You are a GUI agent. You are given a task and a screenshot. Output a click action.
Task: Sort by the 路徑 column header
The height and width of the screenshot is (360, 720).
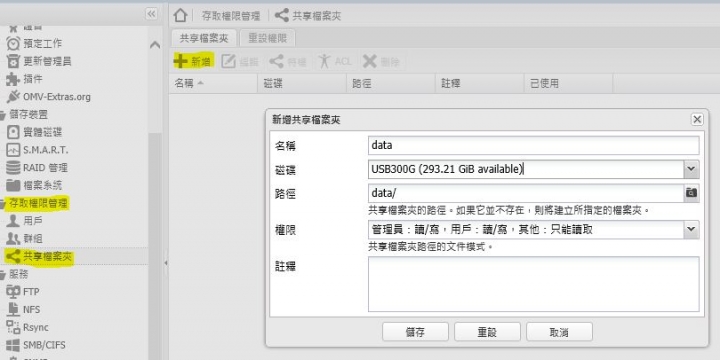coord(391,84)
